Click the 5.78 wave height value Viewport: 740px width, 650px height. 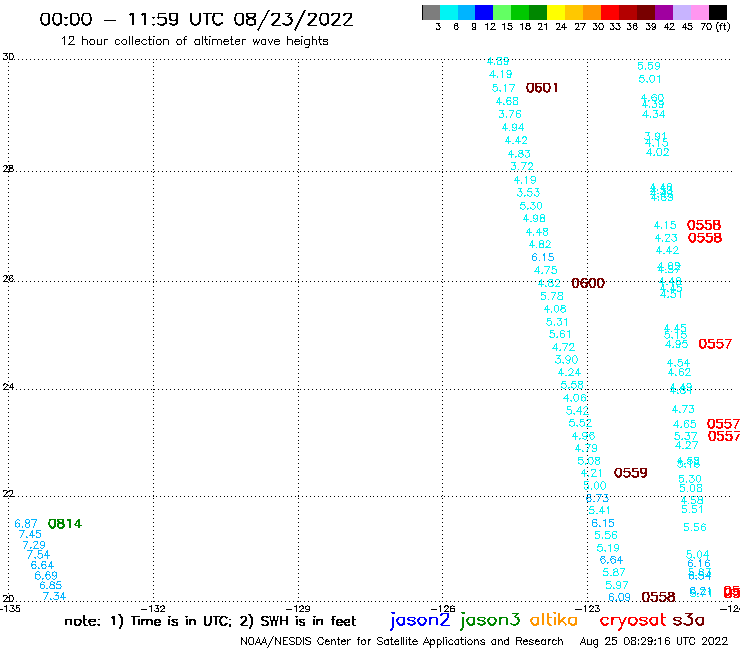[x=552, y=296]
